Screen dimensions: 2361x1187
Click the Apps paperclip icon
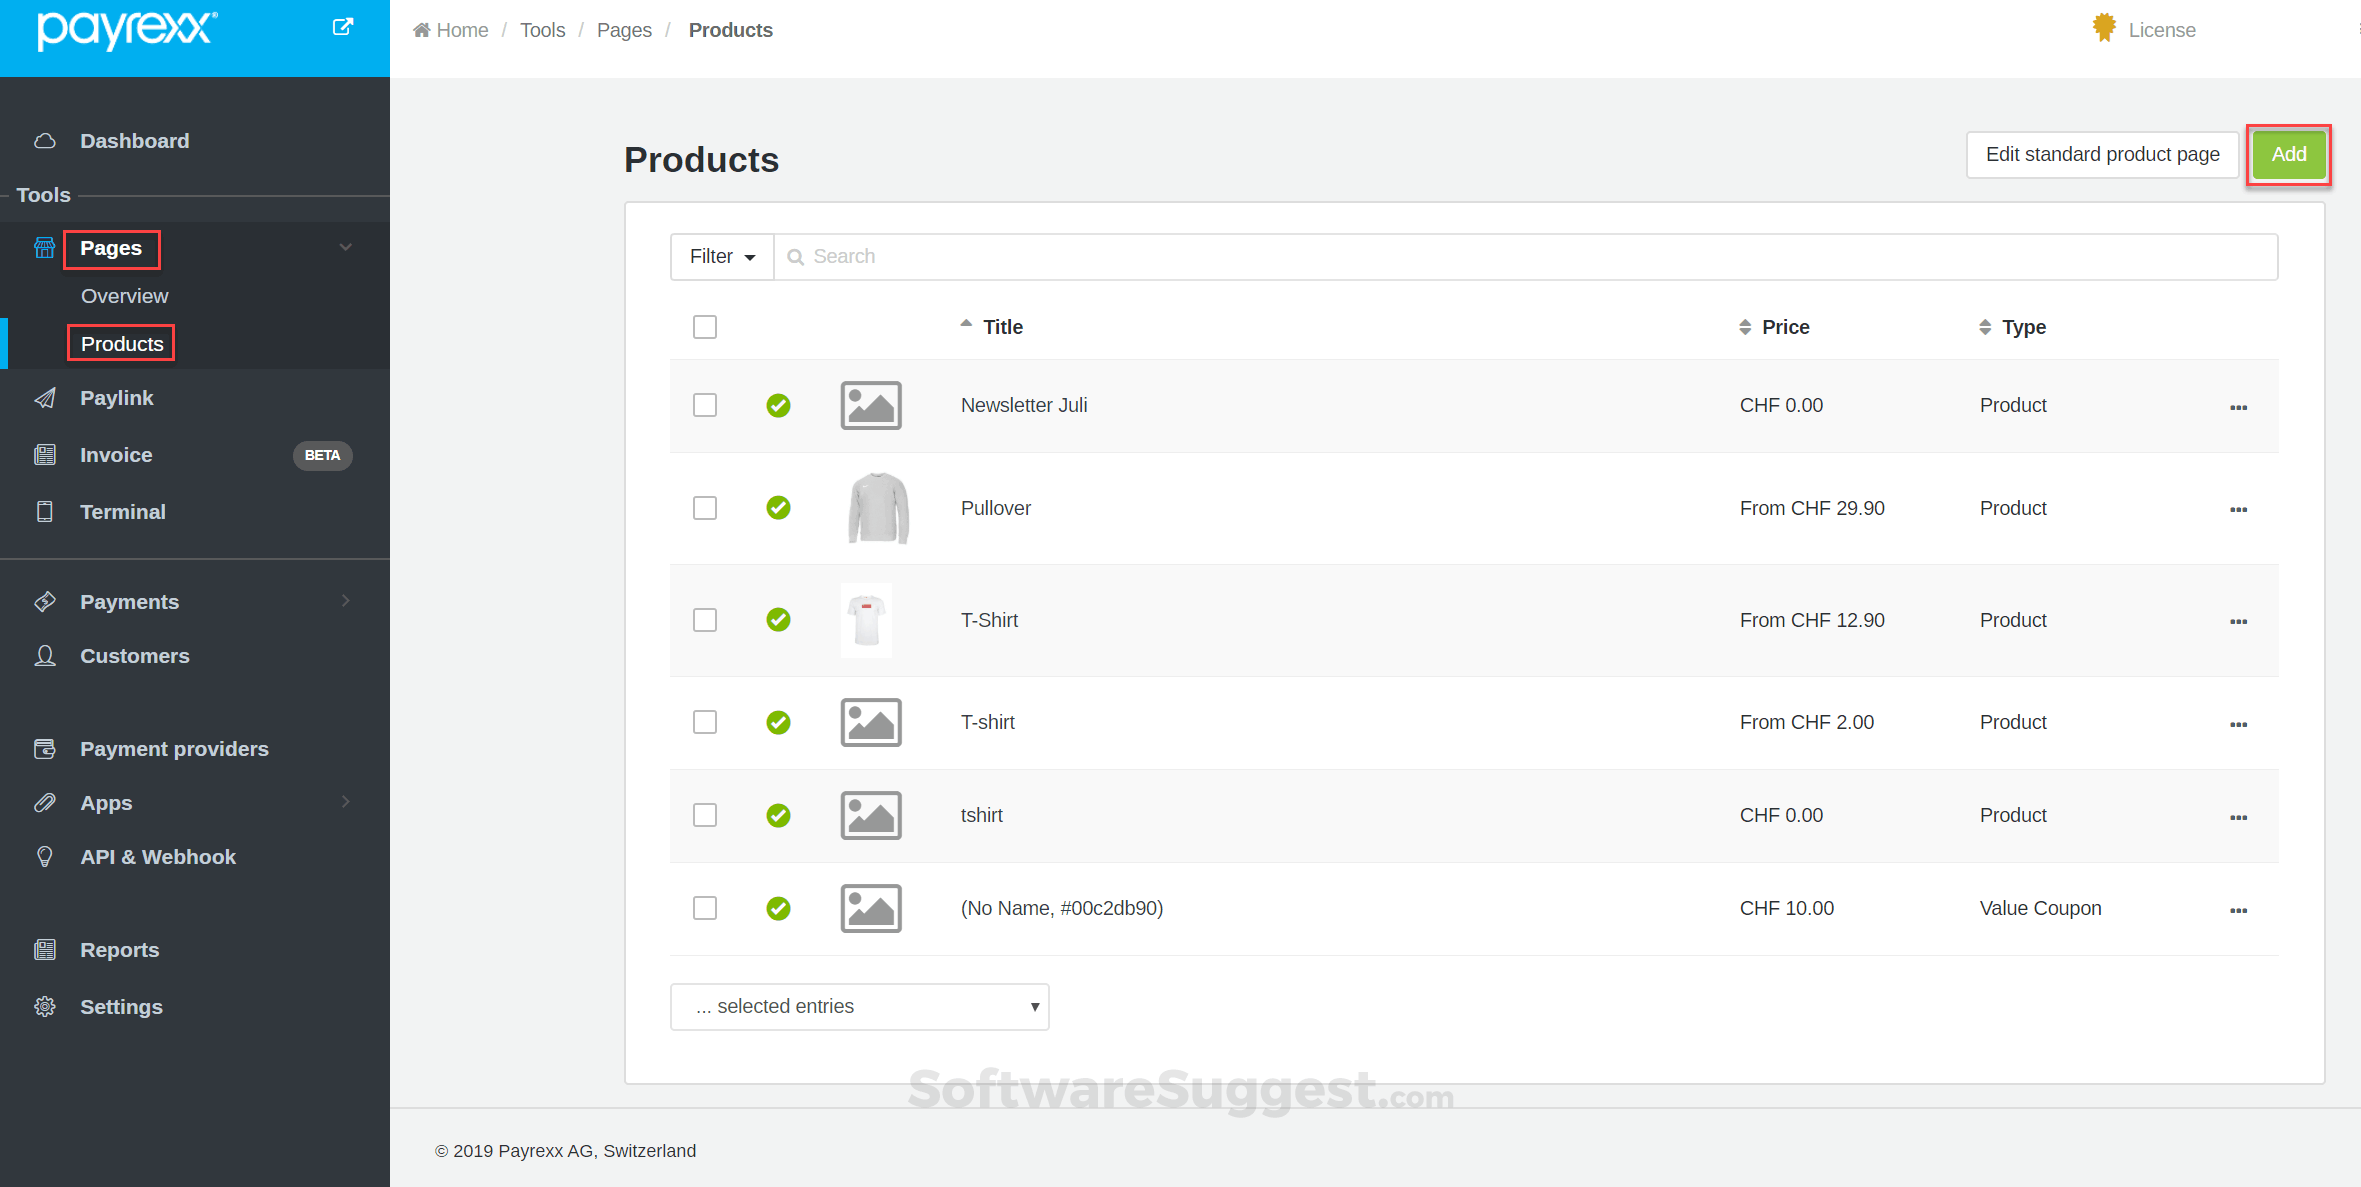[45, 803]
